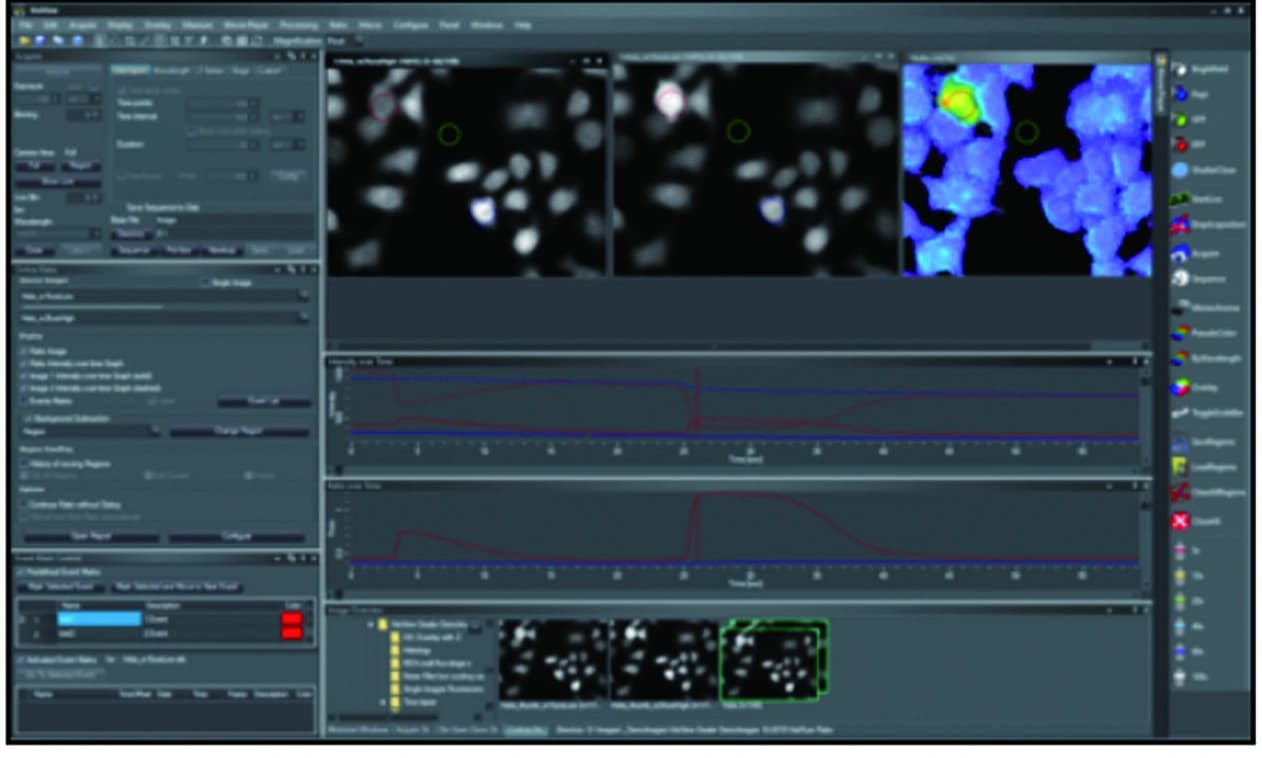Viewport: 1262px width, 758px height.
Task: Click the red X CloseAll sidebar icon
Action: pyautogui.click(x=1181, y=522)
